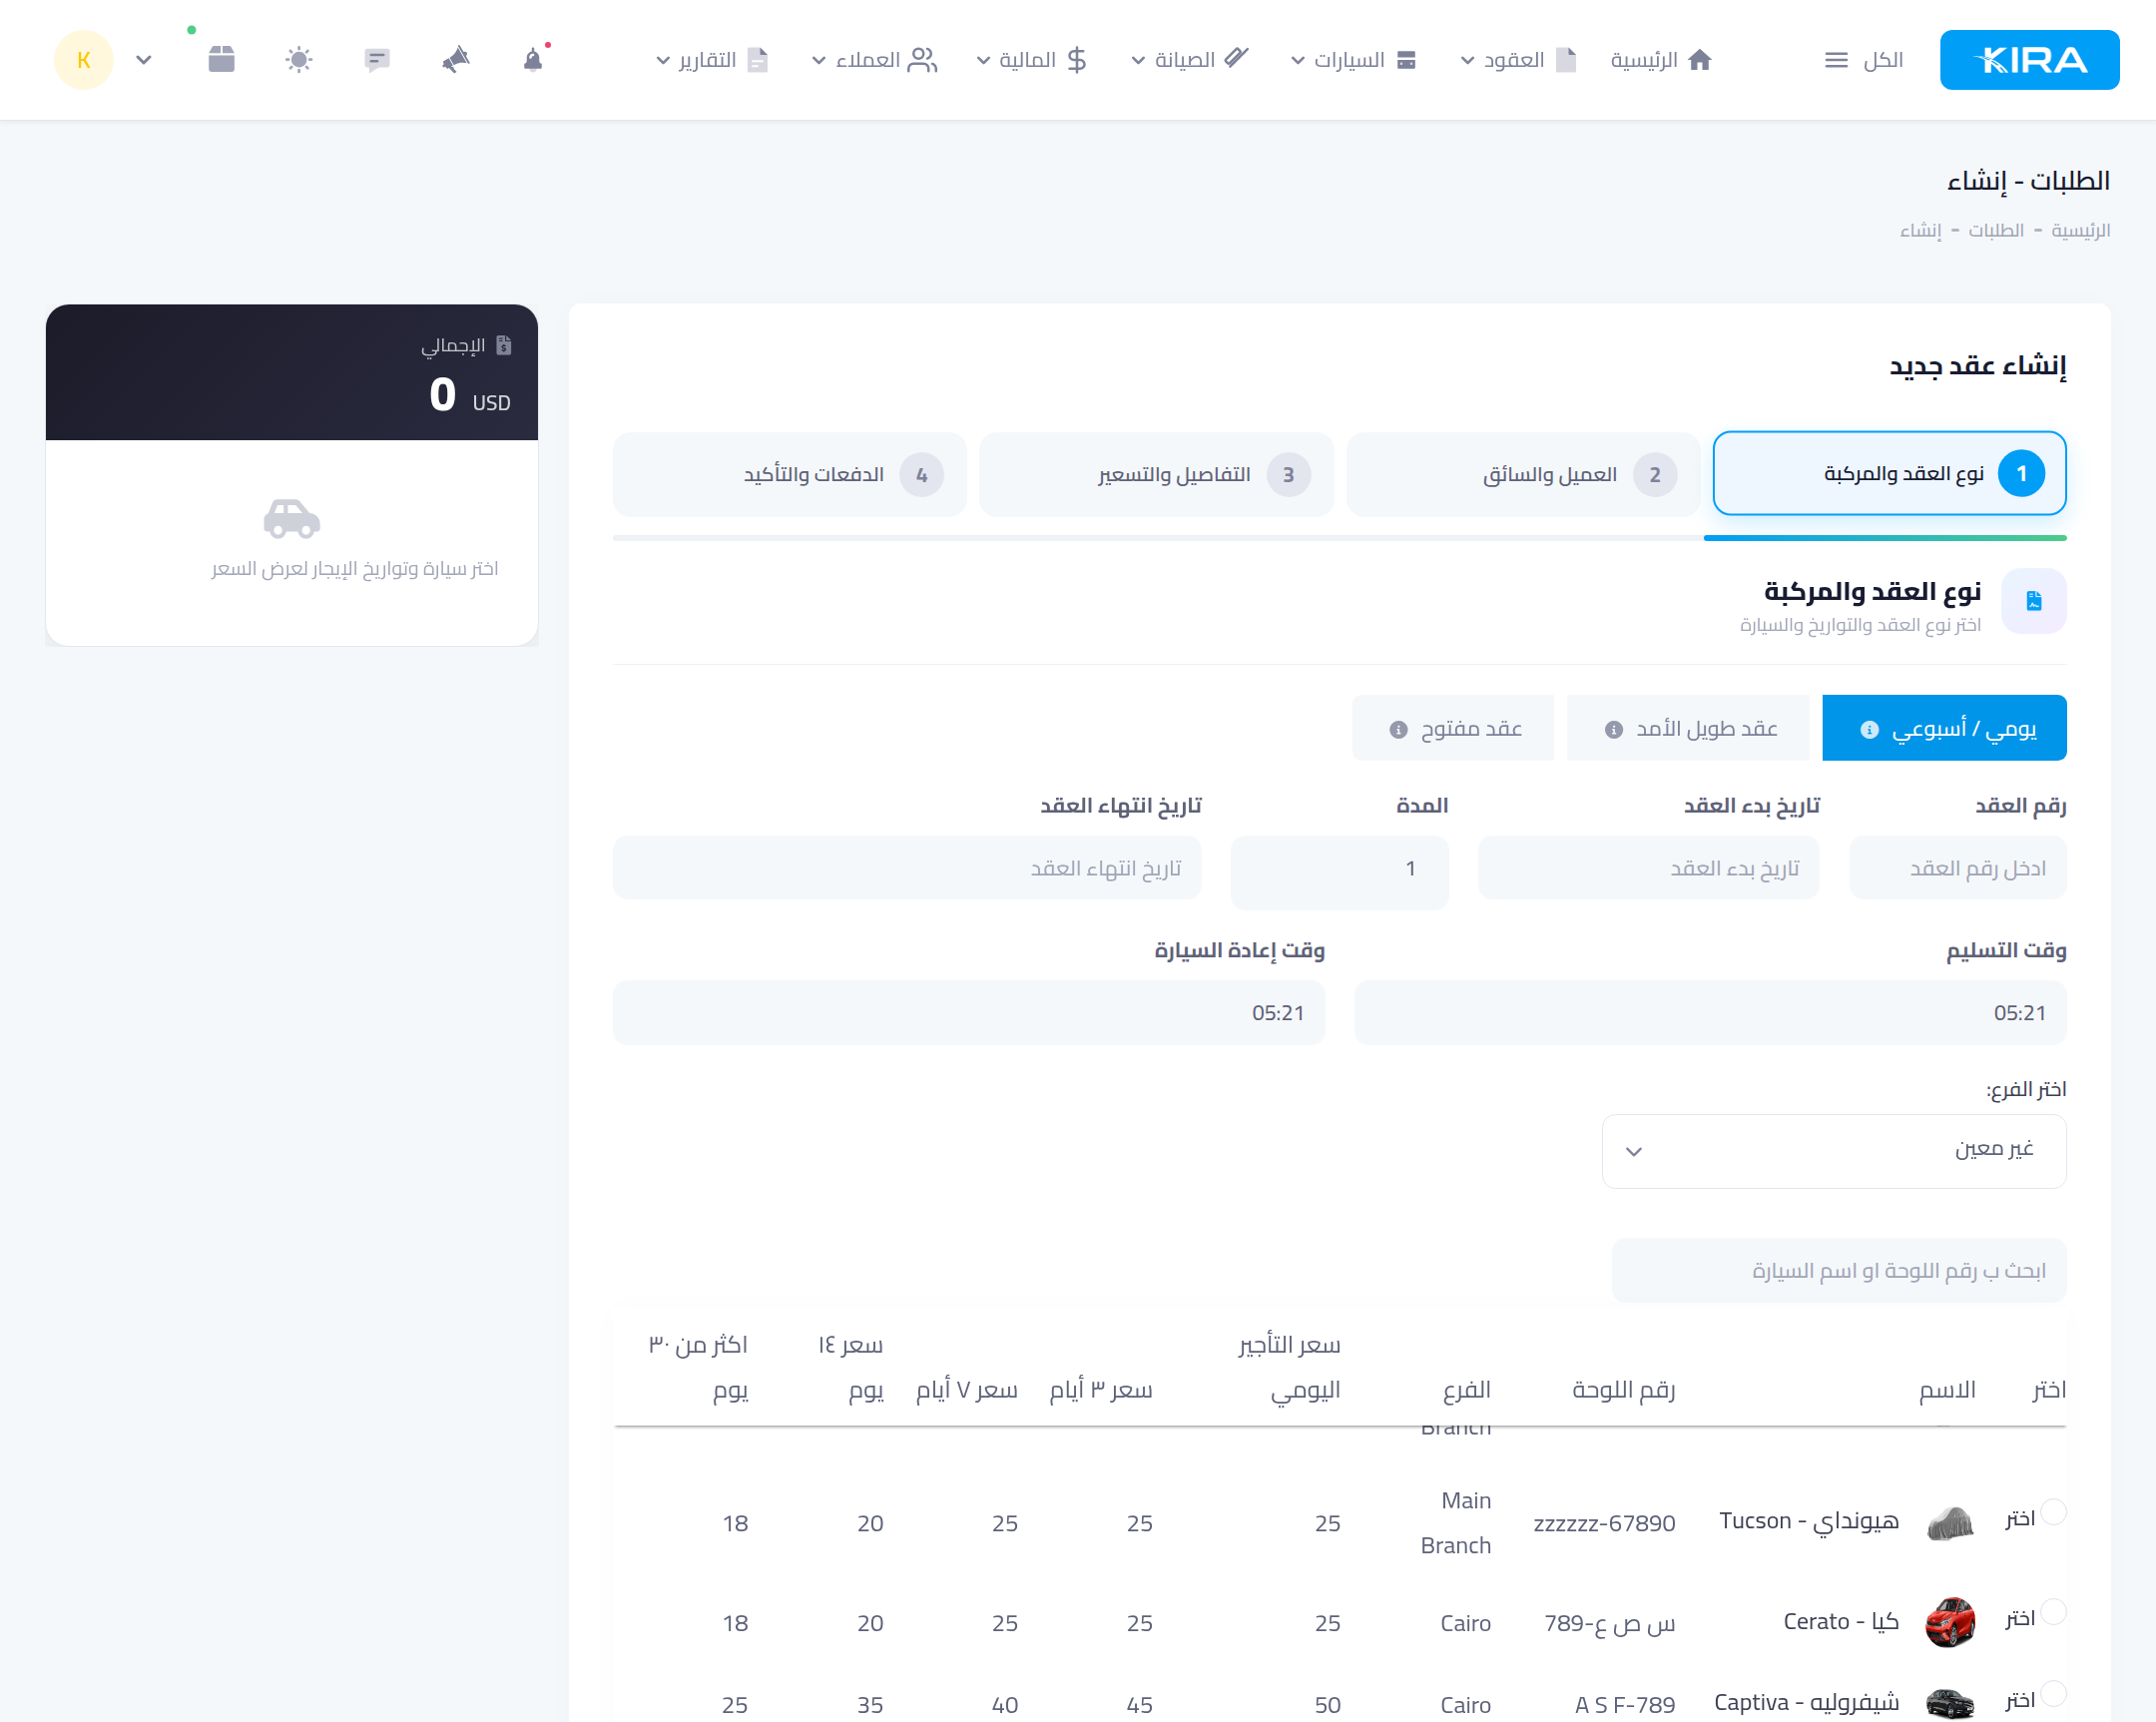Click plate number A S F-789
2156x1722 pixels.
pyautogui.click(x=1624, y=1704)
